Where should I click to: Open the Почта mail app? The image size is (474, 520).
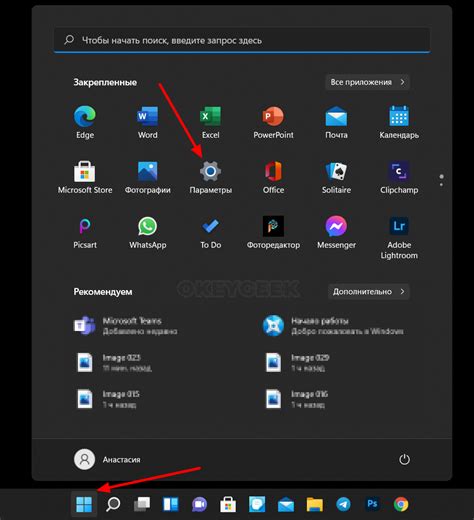tap(336, 122)
